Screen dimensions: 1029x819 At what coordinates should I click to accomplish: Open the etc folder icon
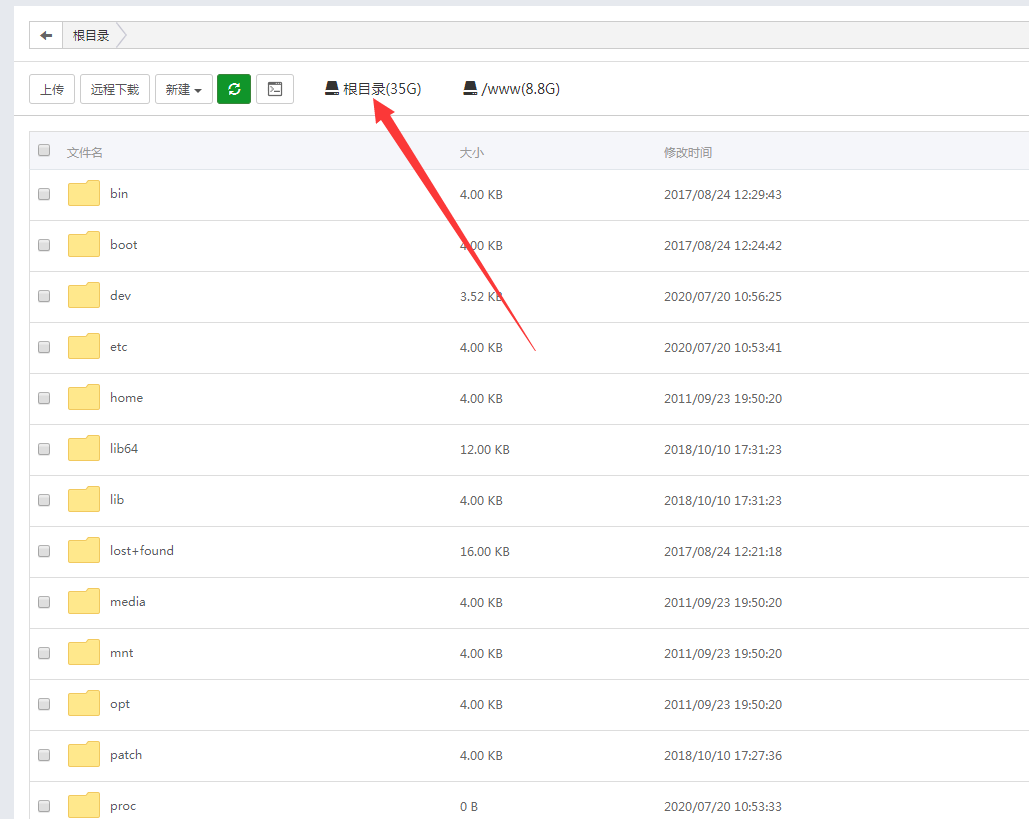pos(84,346)
